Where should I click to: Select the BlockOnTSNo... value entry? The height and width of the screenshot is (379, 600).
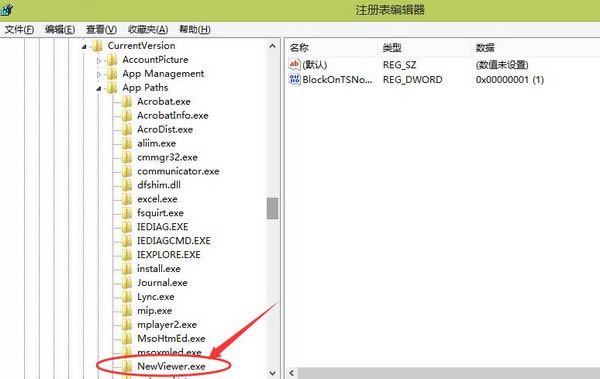(x=337, y=80)
